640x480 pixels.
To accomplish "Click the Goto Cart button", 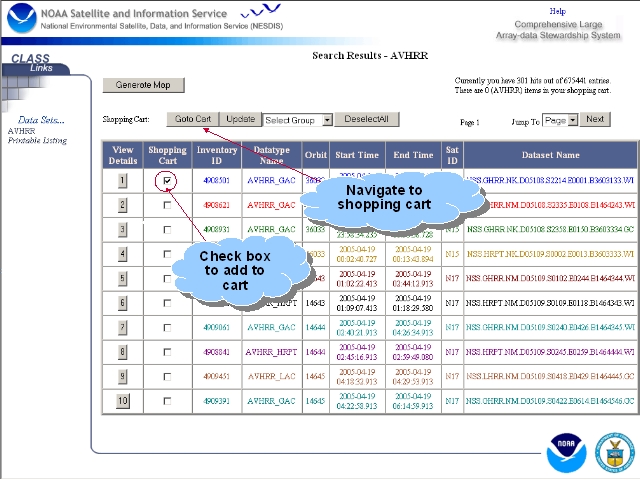I will (x=193, y=119).
